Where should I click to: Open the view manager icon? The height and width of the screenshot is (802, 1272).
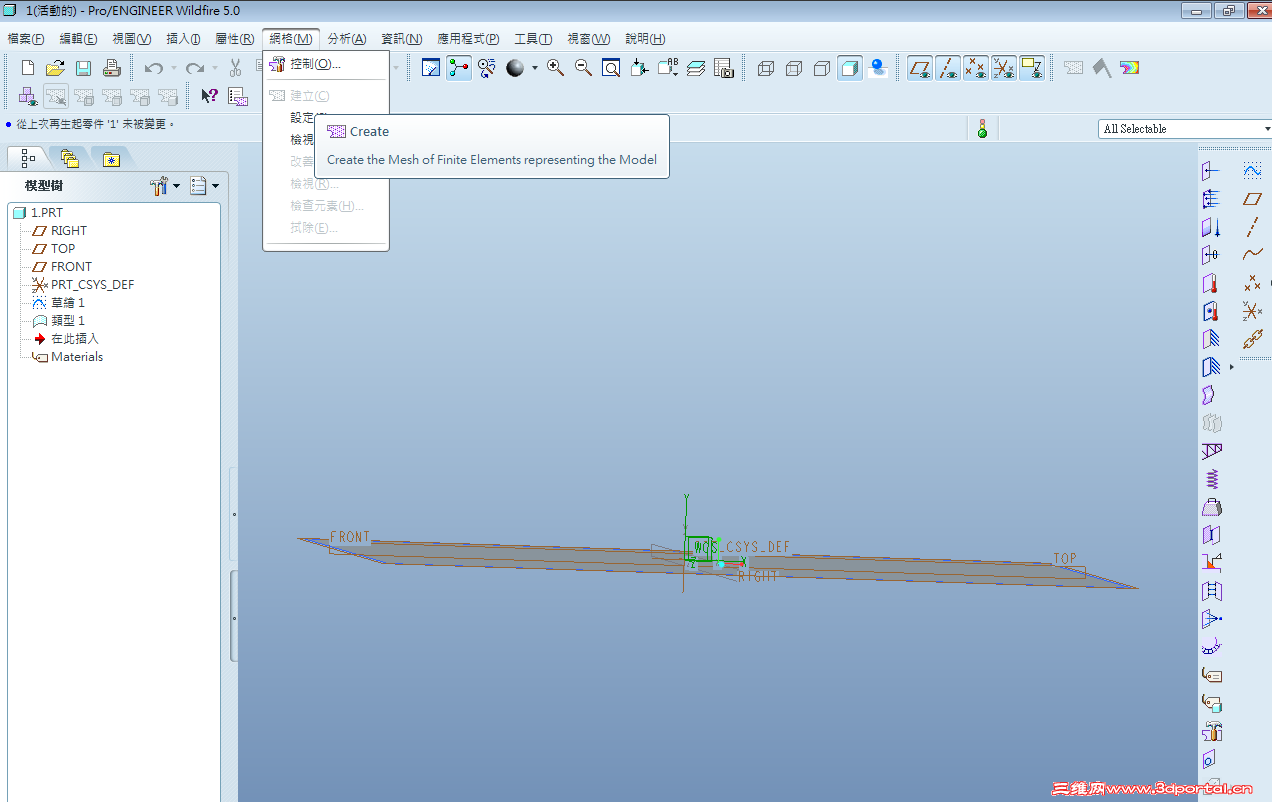tap(724, 68)
